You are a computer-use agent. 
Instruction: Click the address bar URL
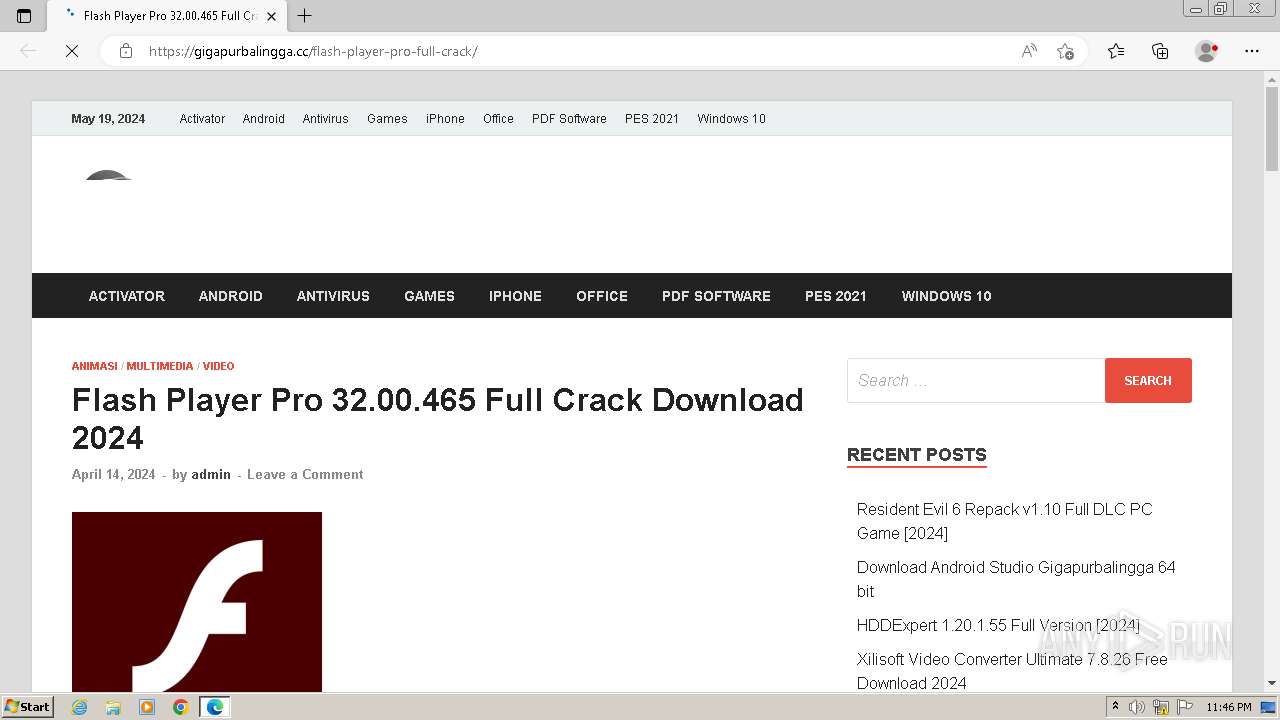coord(313,51)
